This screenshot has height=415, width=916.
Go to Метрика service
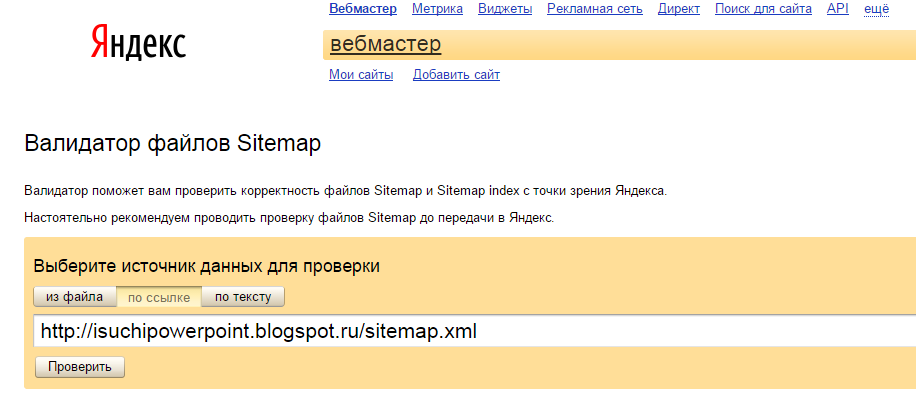438,9
